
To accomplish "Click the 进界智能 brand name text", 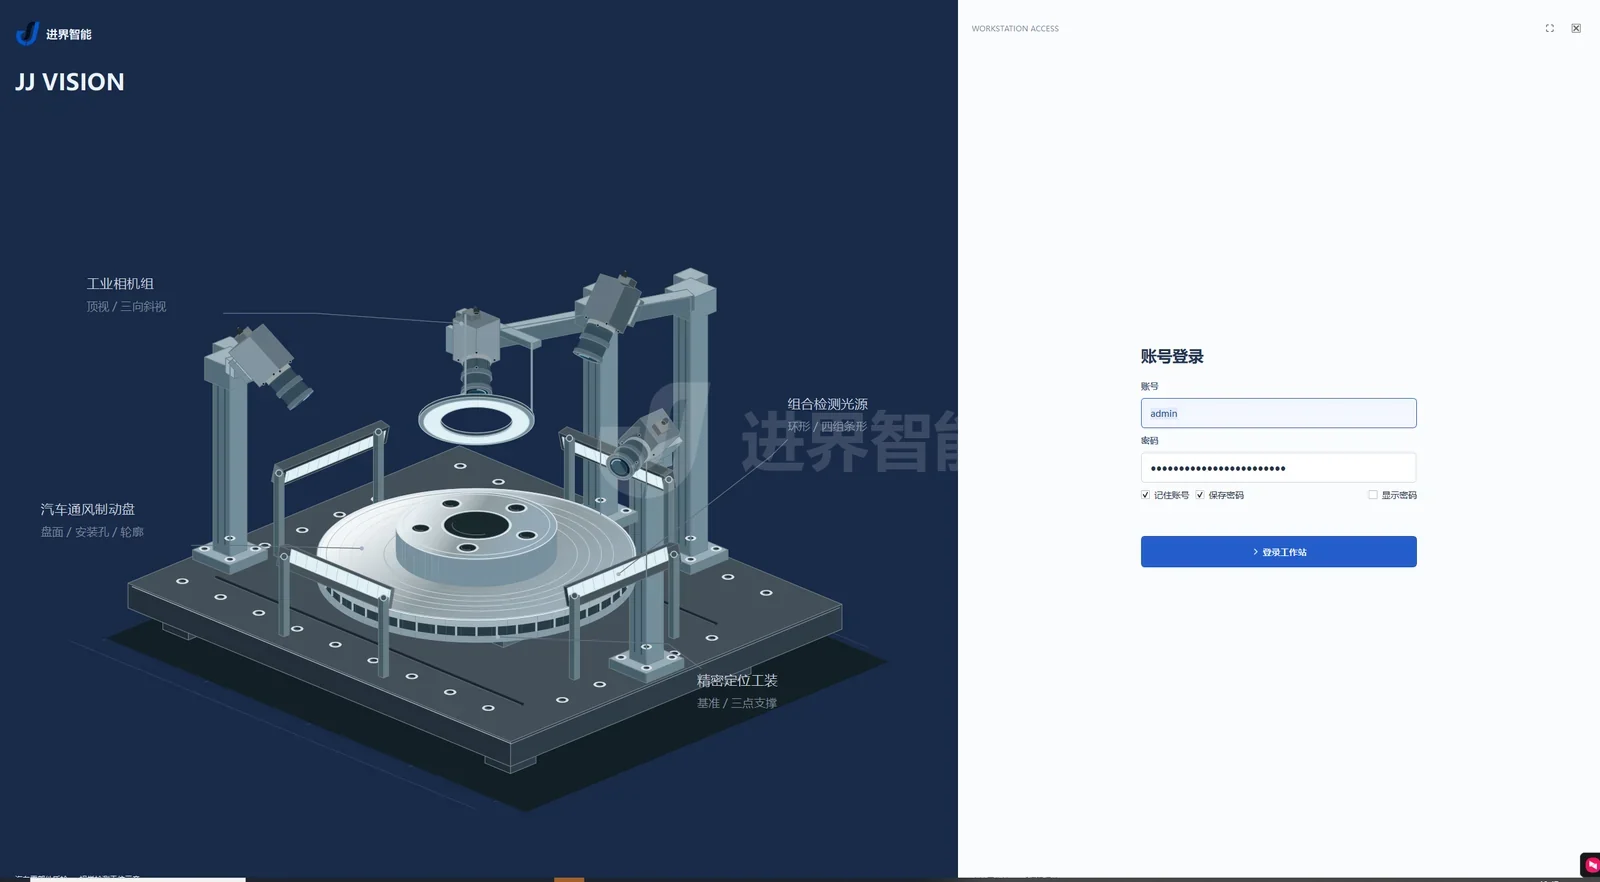I will [69, 34].
